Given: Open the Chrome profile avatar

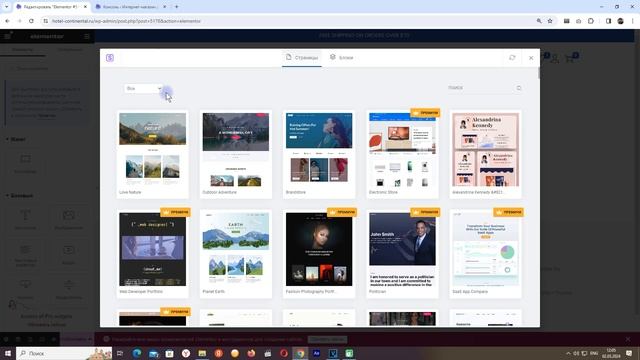Looking at the screenshot, I should [x=620, y=21].
